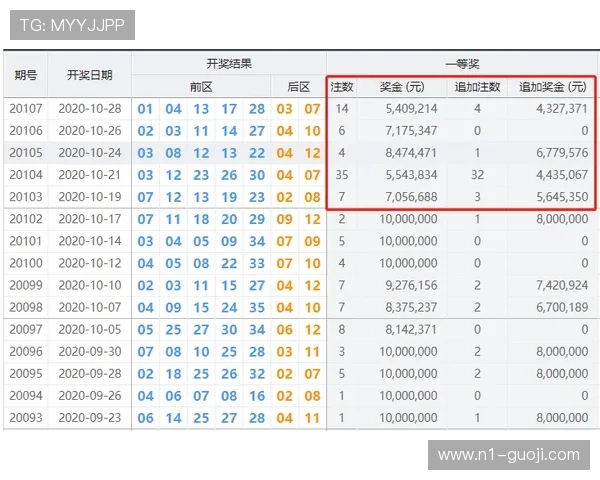Select prize amount 5,409,214
The height and width of the screenshot is (480, 600).
pyautogui.click(x=408, y=109)
